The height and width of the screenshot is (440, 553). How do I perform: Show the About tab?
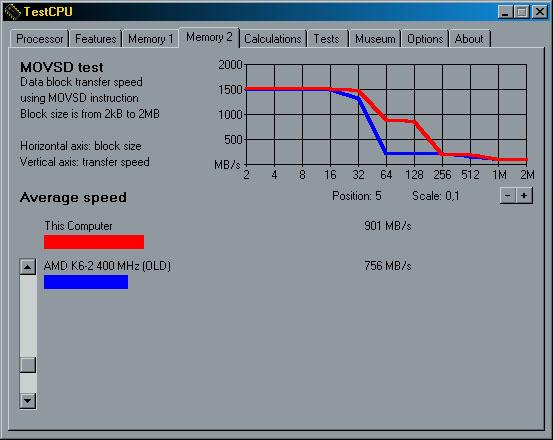[x=469, y=38]
